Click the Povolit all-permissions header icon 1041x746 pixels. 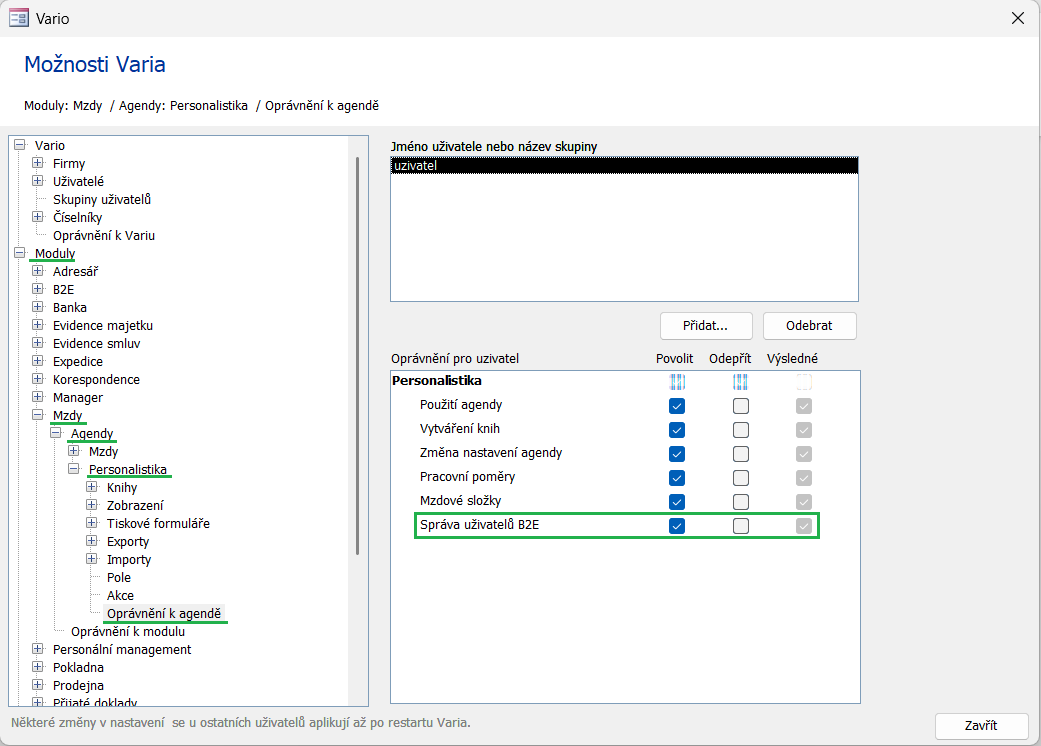pos(677,381)
